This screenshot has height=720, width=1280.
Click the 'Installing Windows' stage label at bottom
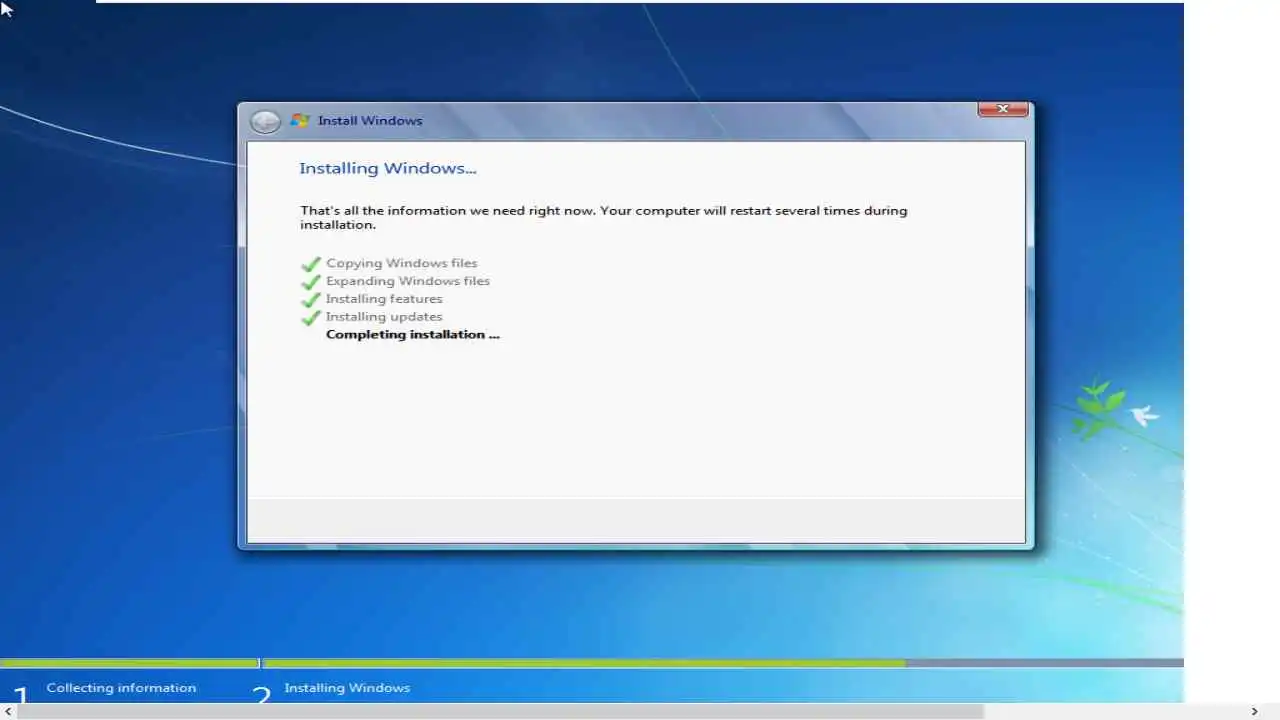pos(346,688)
